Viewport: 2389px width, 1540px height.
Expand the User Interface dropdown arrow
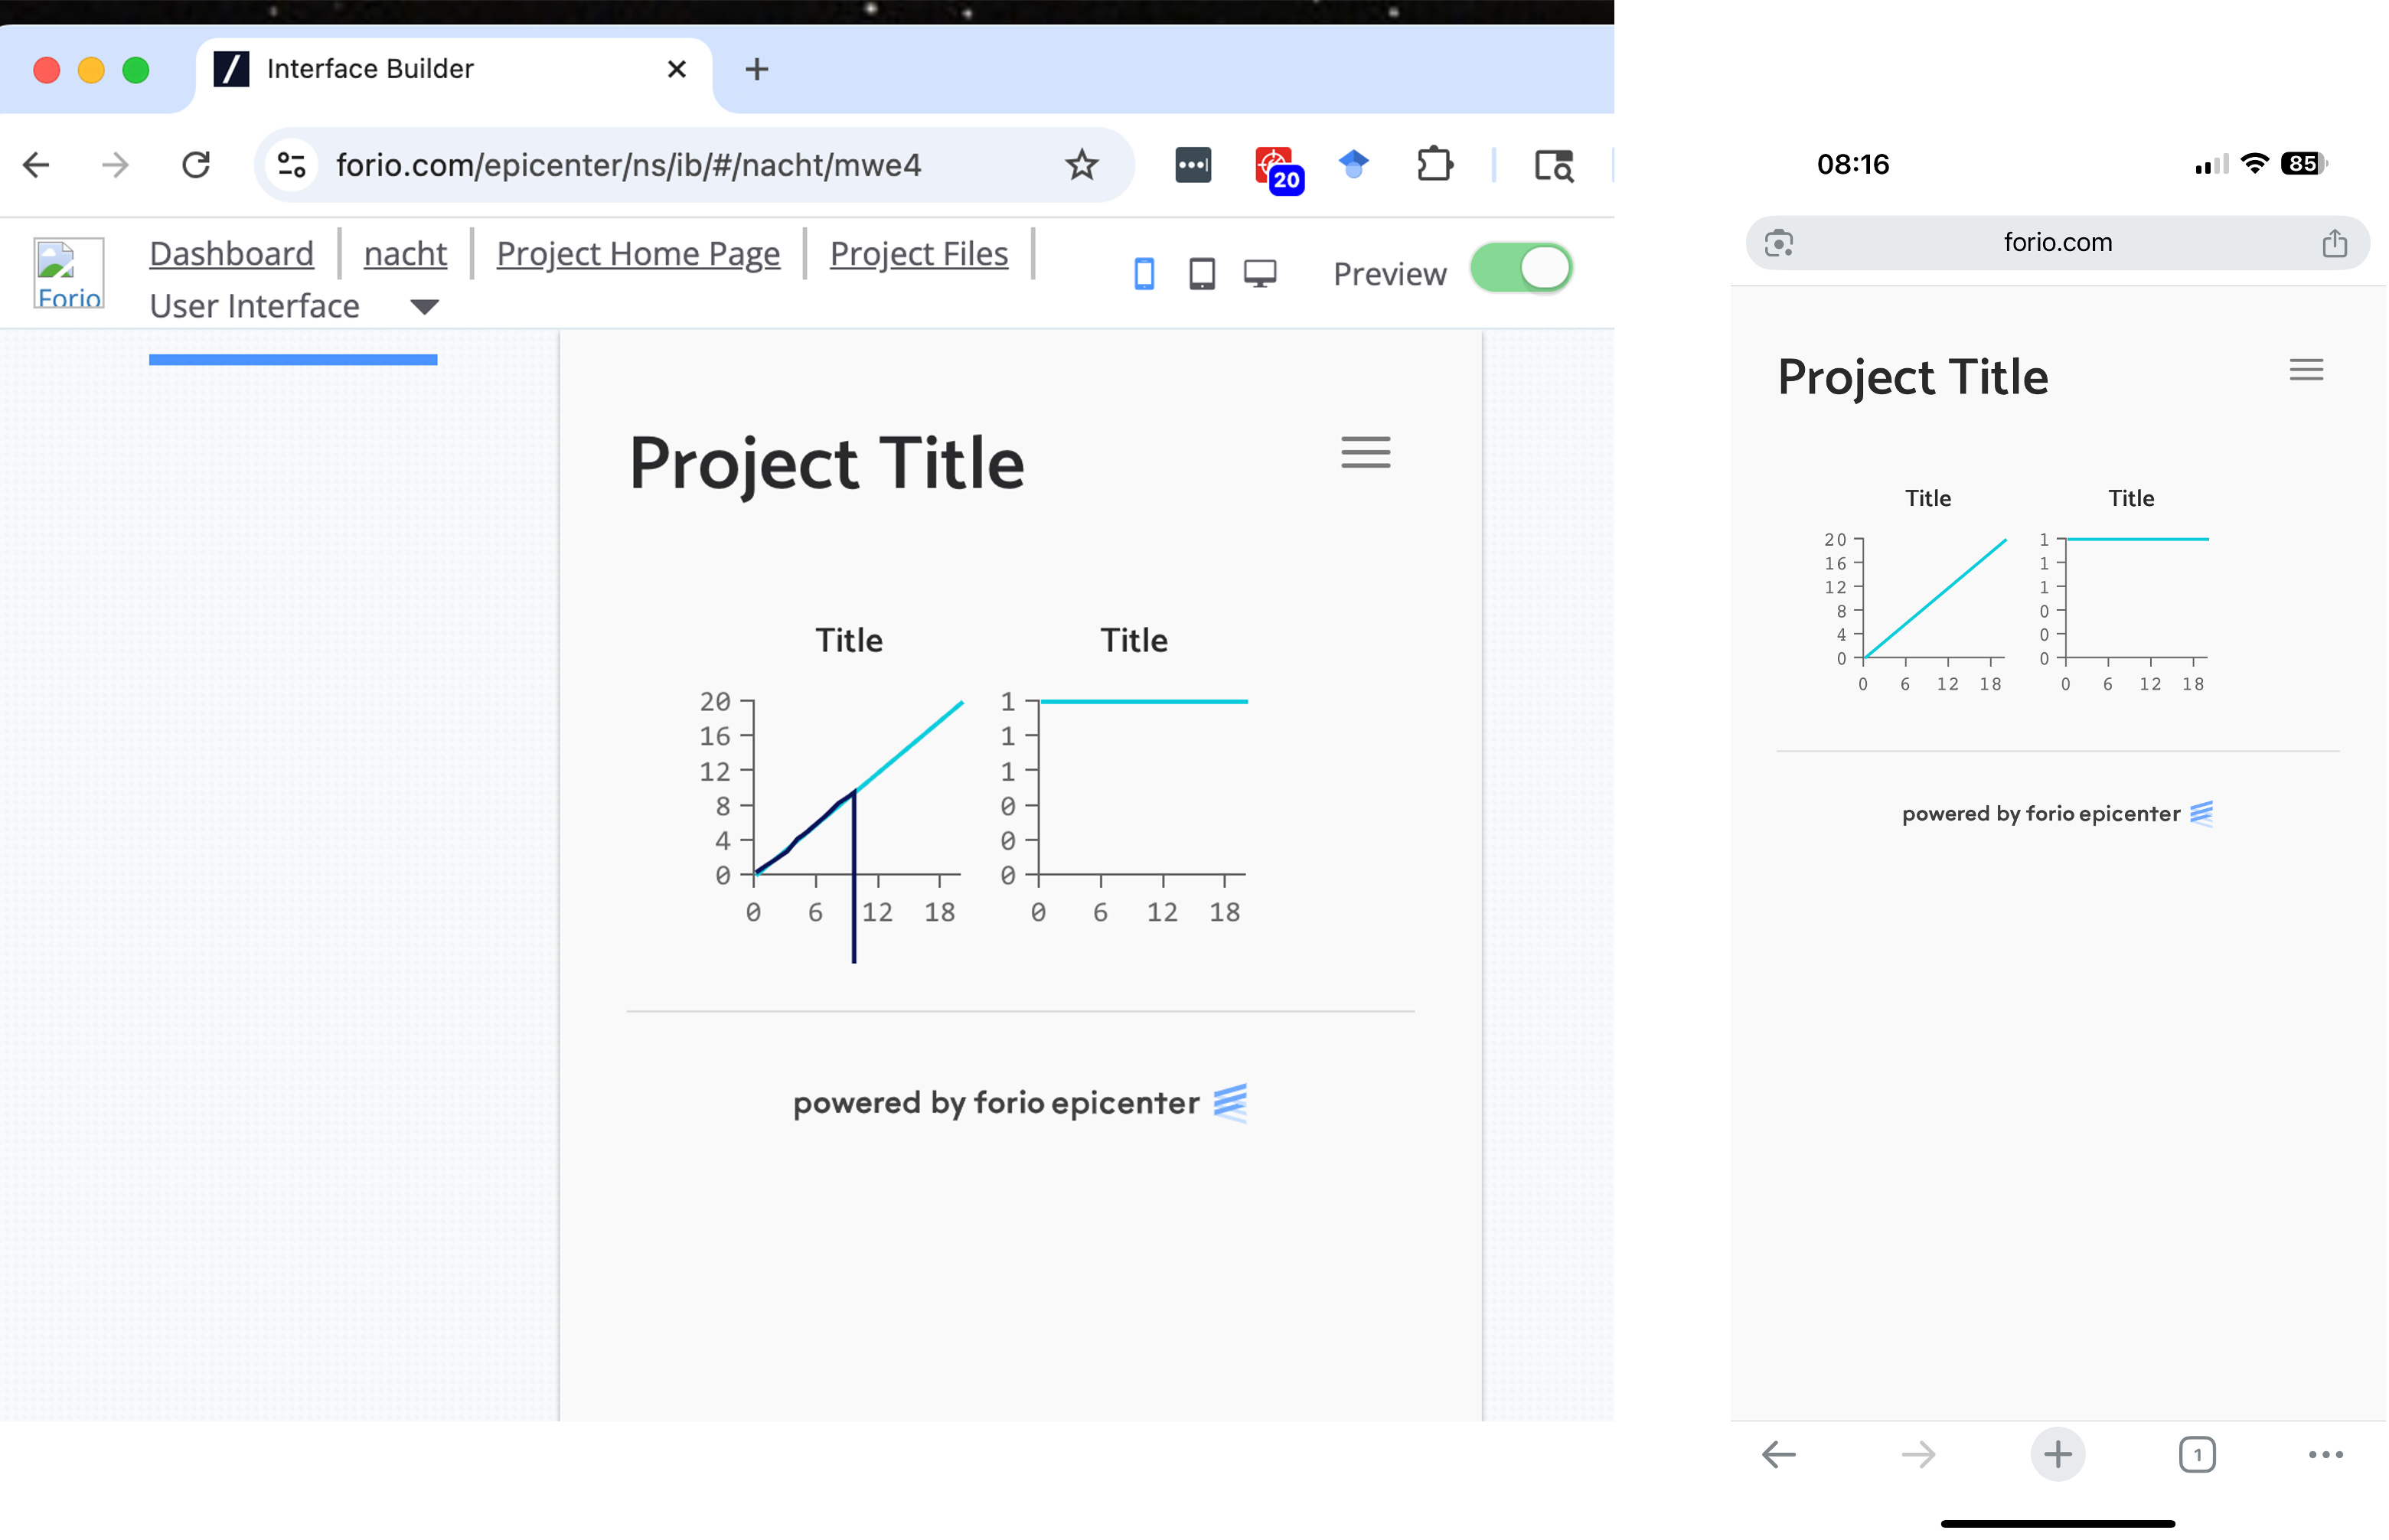(424, 307)
